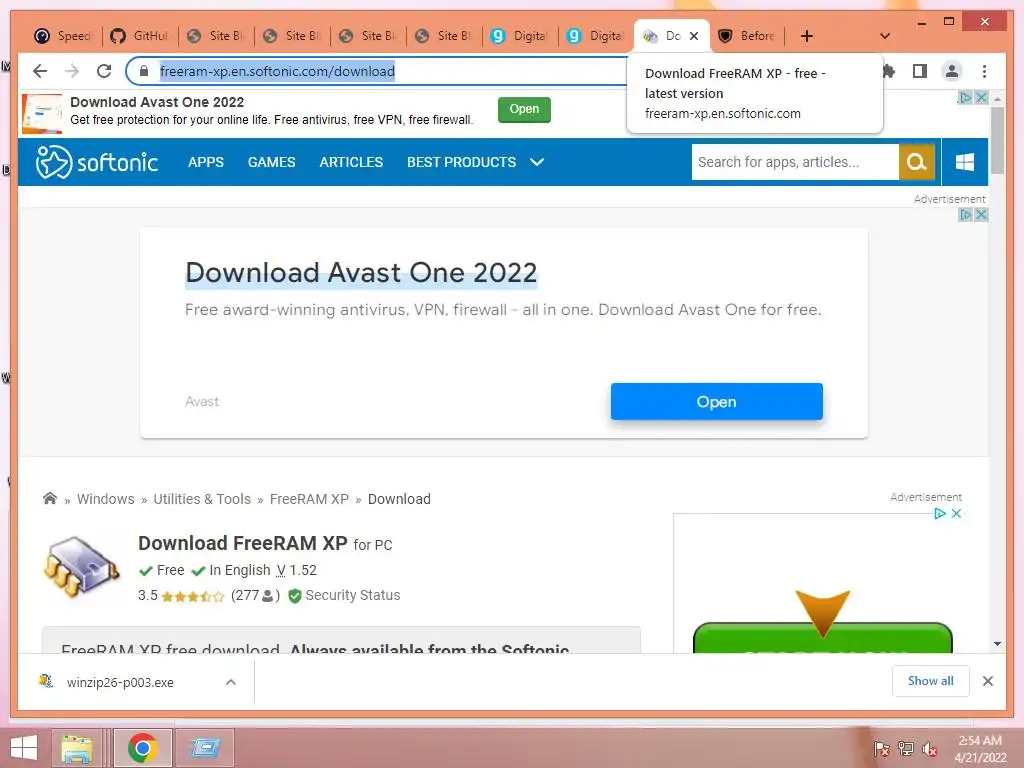This screenshot has width=1024, height=768.
Task: Close the large Avast ad X
Action: coord(981,215)
